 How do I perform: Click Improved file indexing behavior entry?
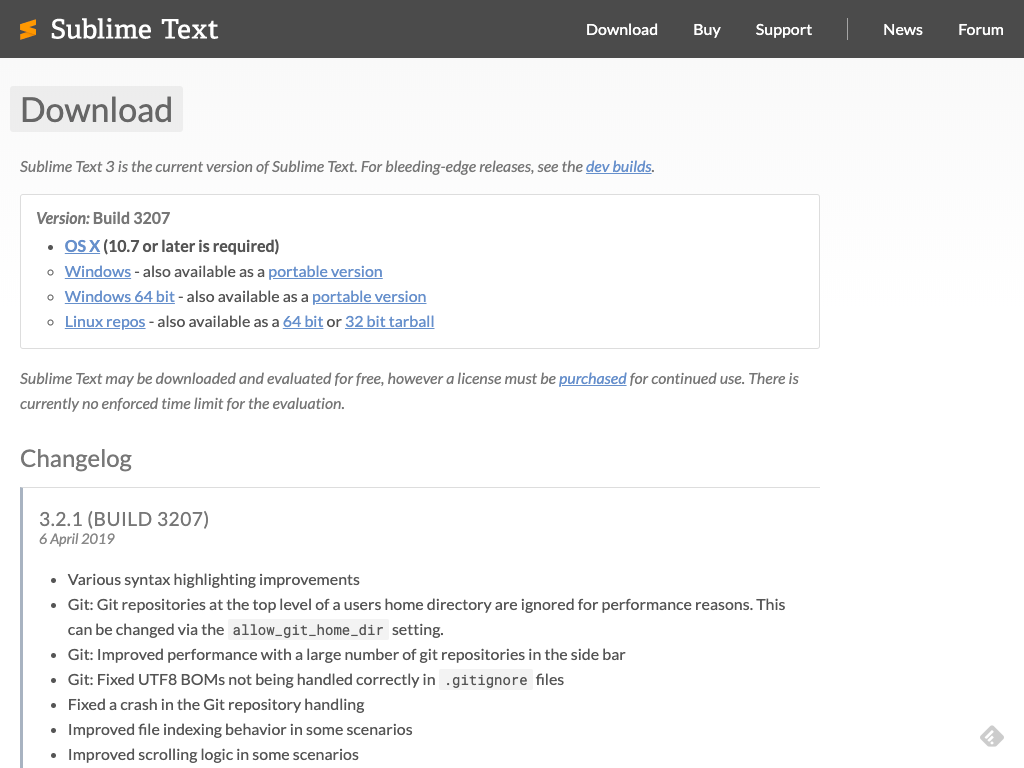click(x=240, y=729)
